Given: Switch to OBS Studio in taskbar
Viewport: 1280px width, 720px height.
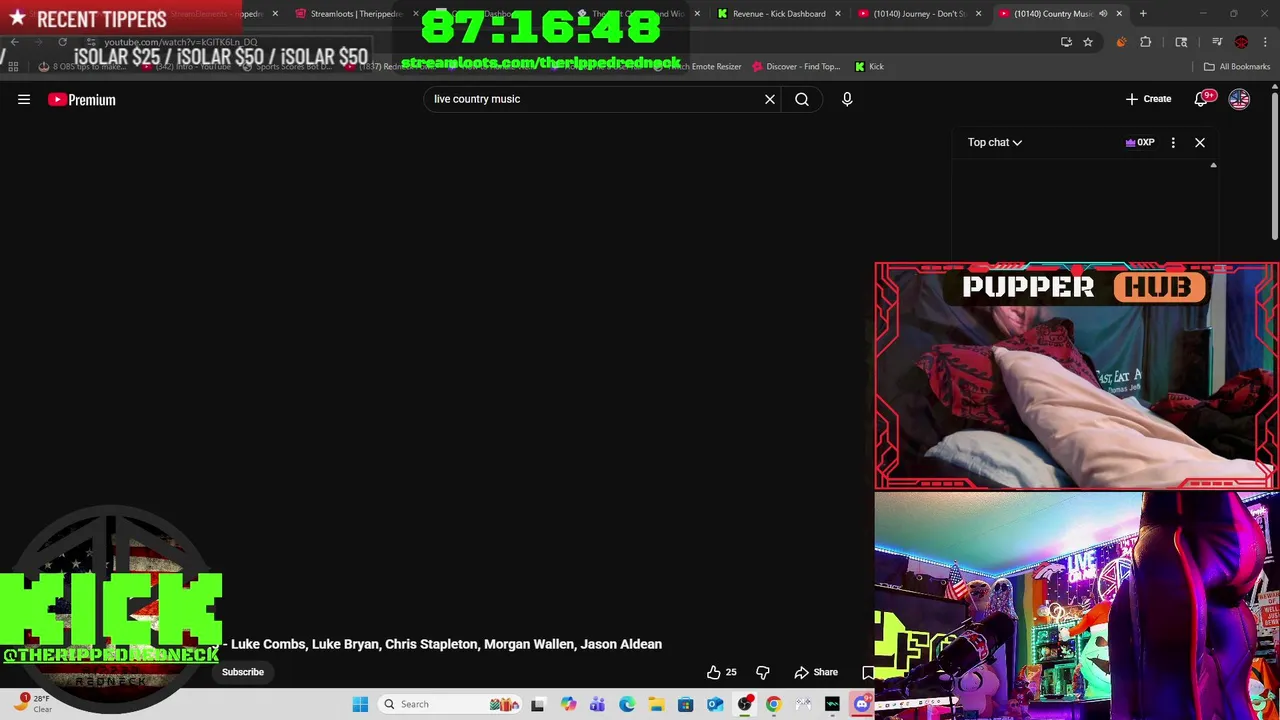Looking at the screenshot, I should [744, 704].
